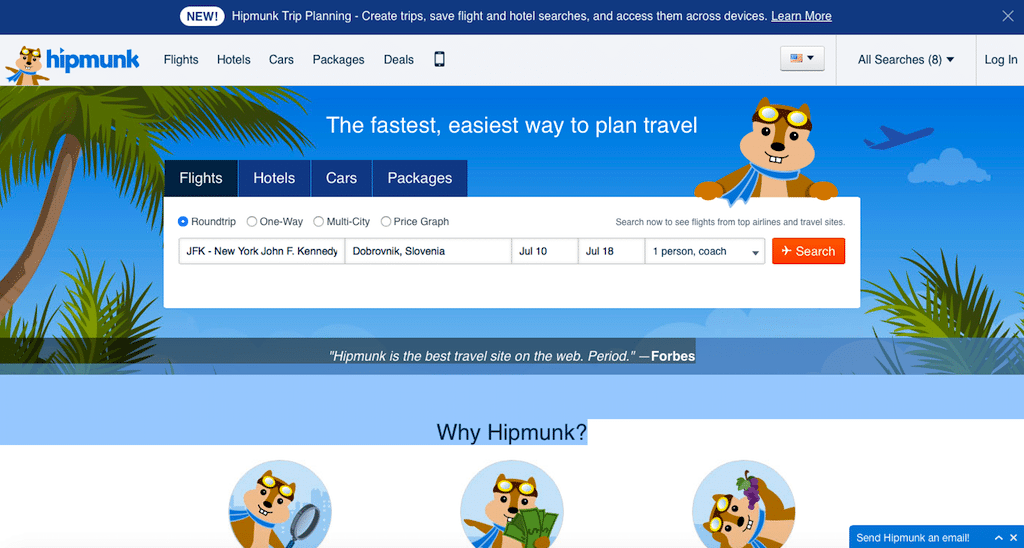Close the Send Hipmunk an email widget

click(x=1013, y=538)
